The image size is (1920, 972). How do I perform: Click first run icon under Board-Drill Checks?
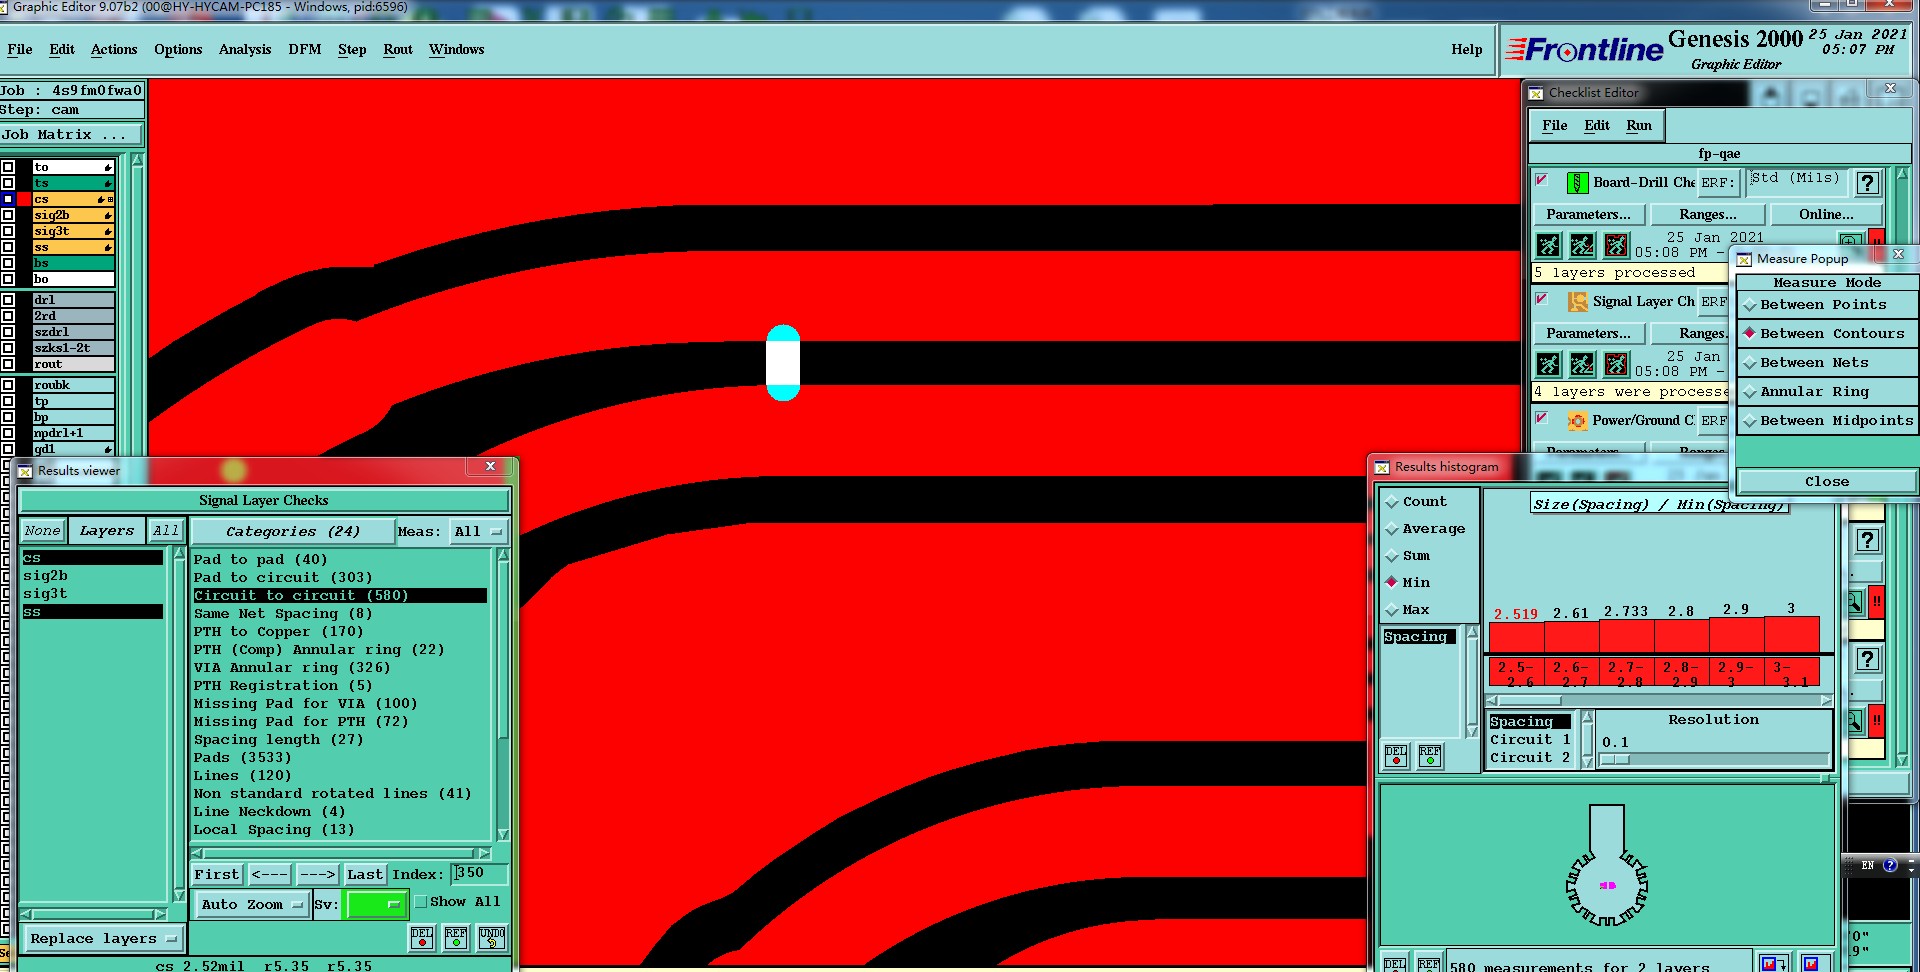coord(1548,245)
